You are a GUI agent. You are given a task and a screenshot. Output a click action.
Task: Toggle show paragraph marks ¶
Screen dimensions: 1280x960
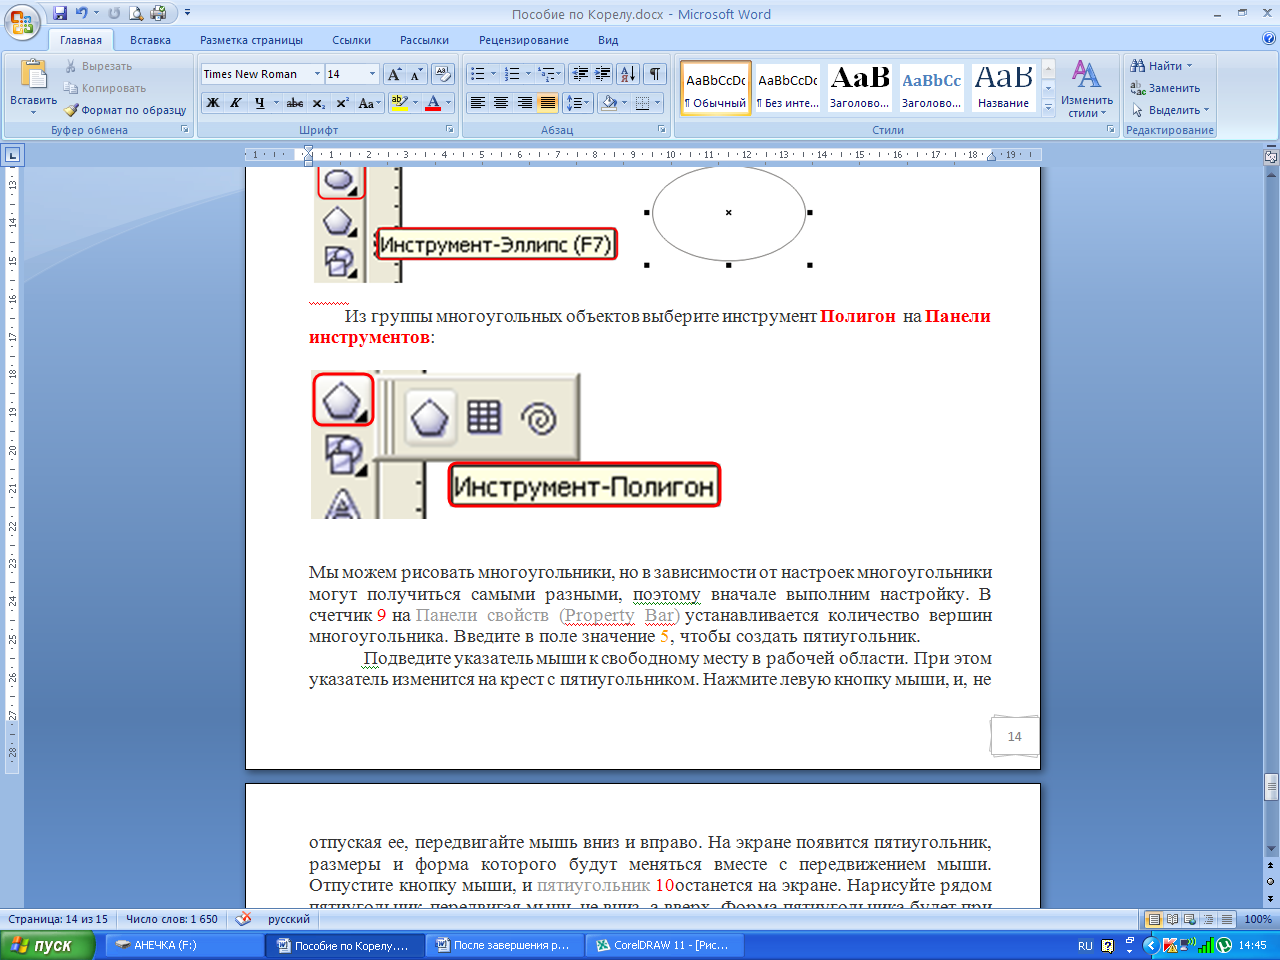[654, 74]
